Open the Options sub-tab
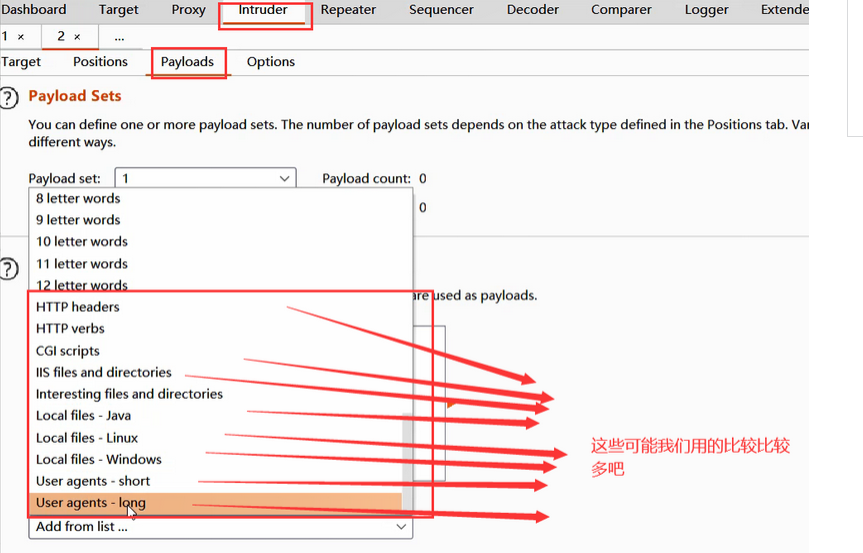This screenshot has width=863, height=553. click(271, 62)
